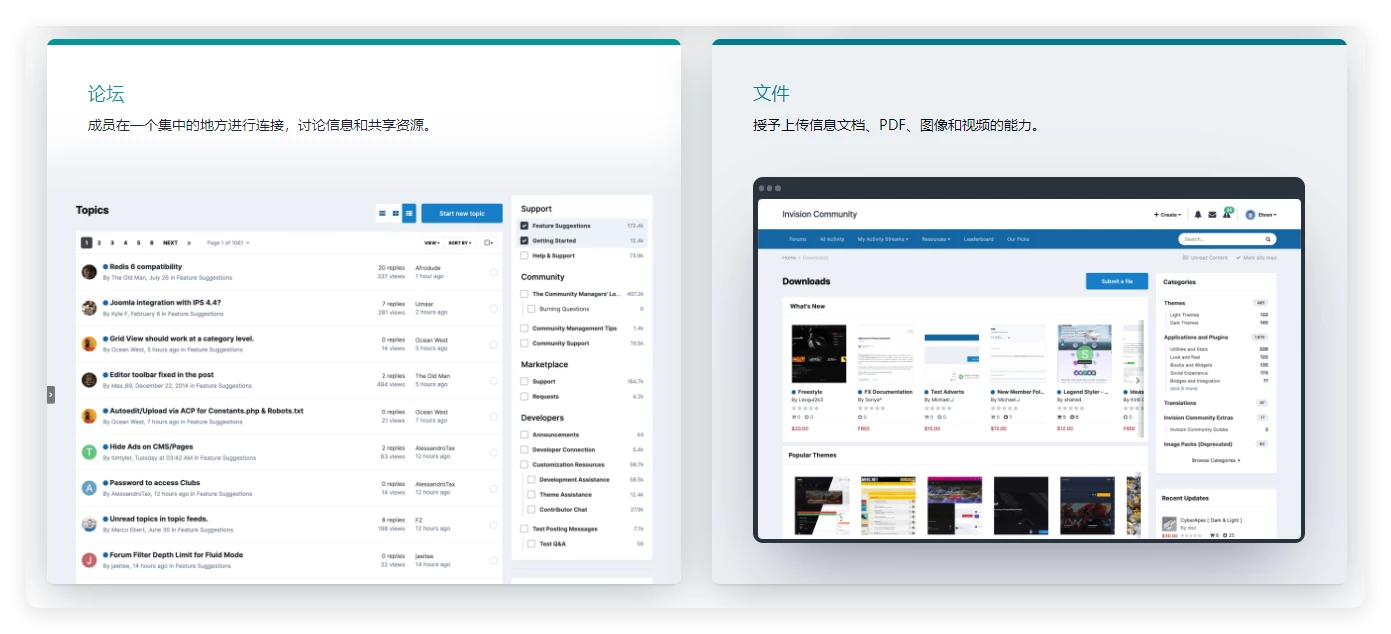Uncheck the Feature Suggestions forum checkbox
The width and height of the screenshot is (1391, 634).
(524, 226)
